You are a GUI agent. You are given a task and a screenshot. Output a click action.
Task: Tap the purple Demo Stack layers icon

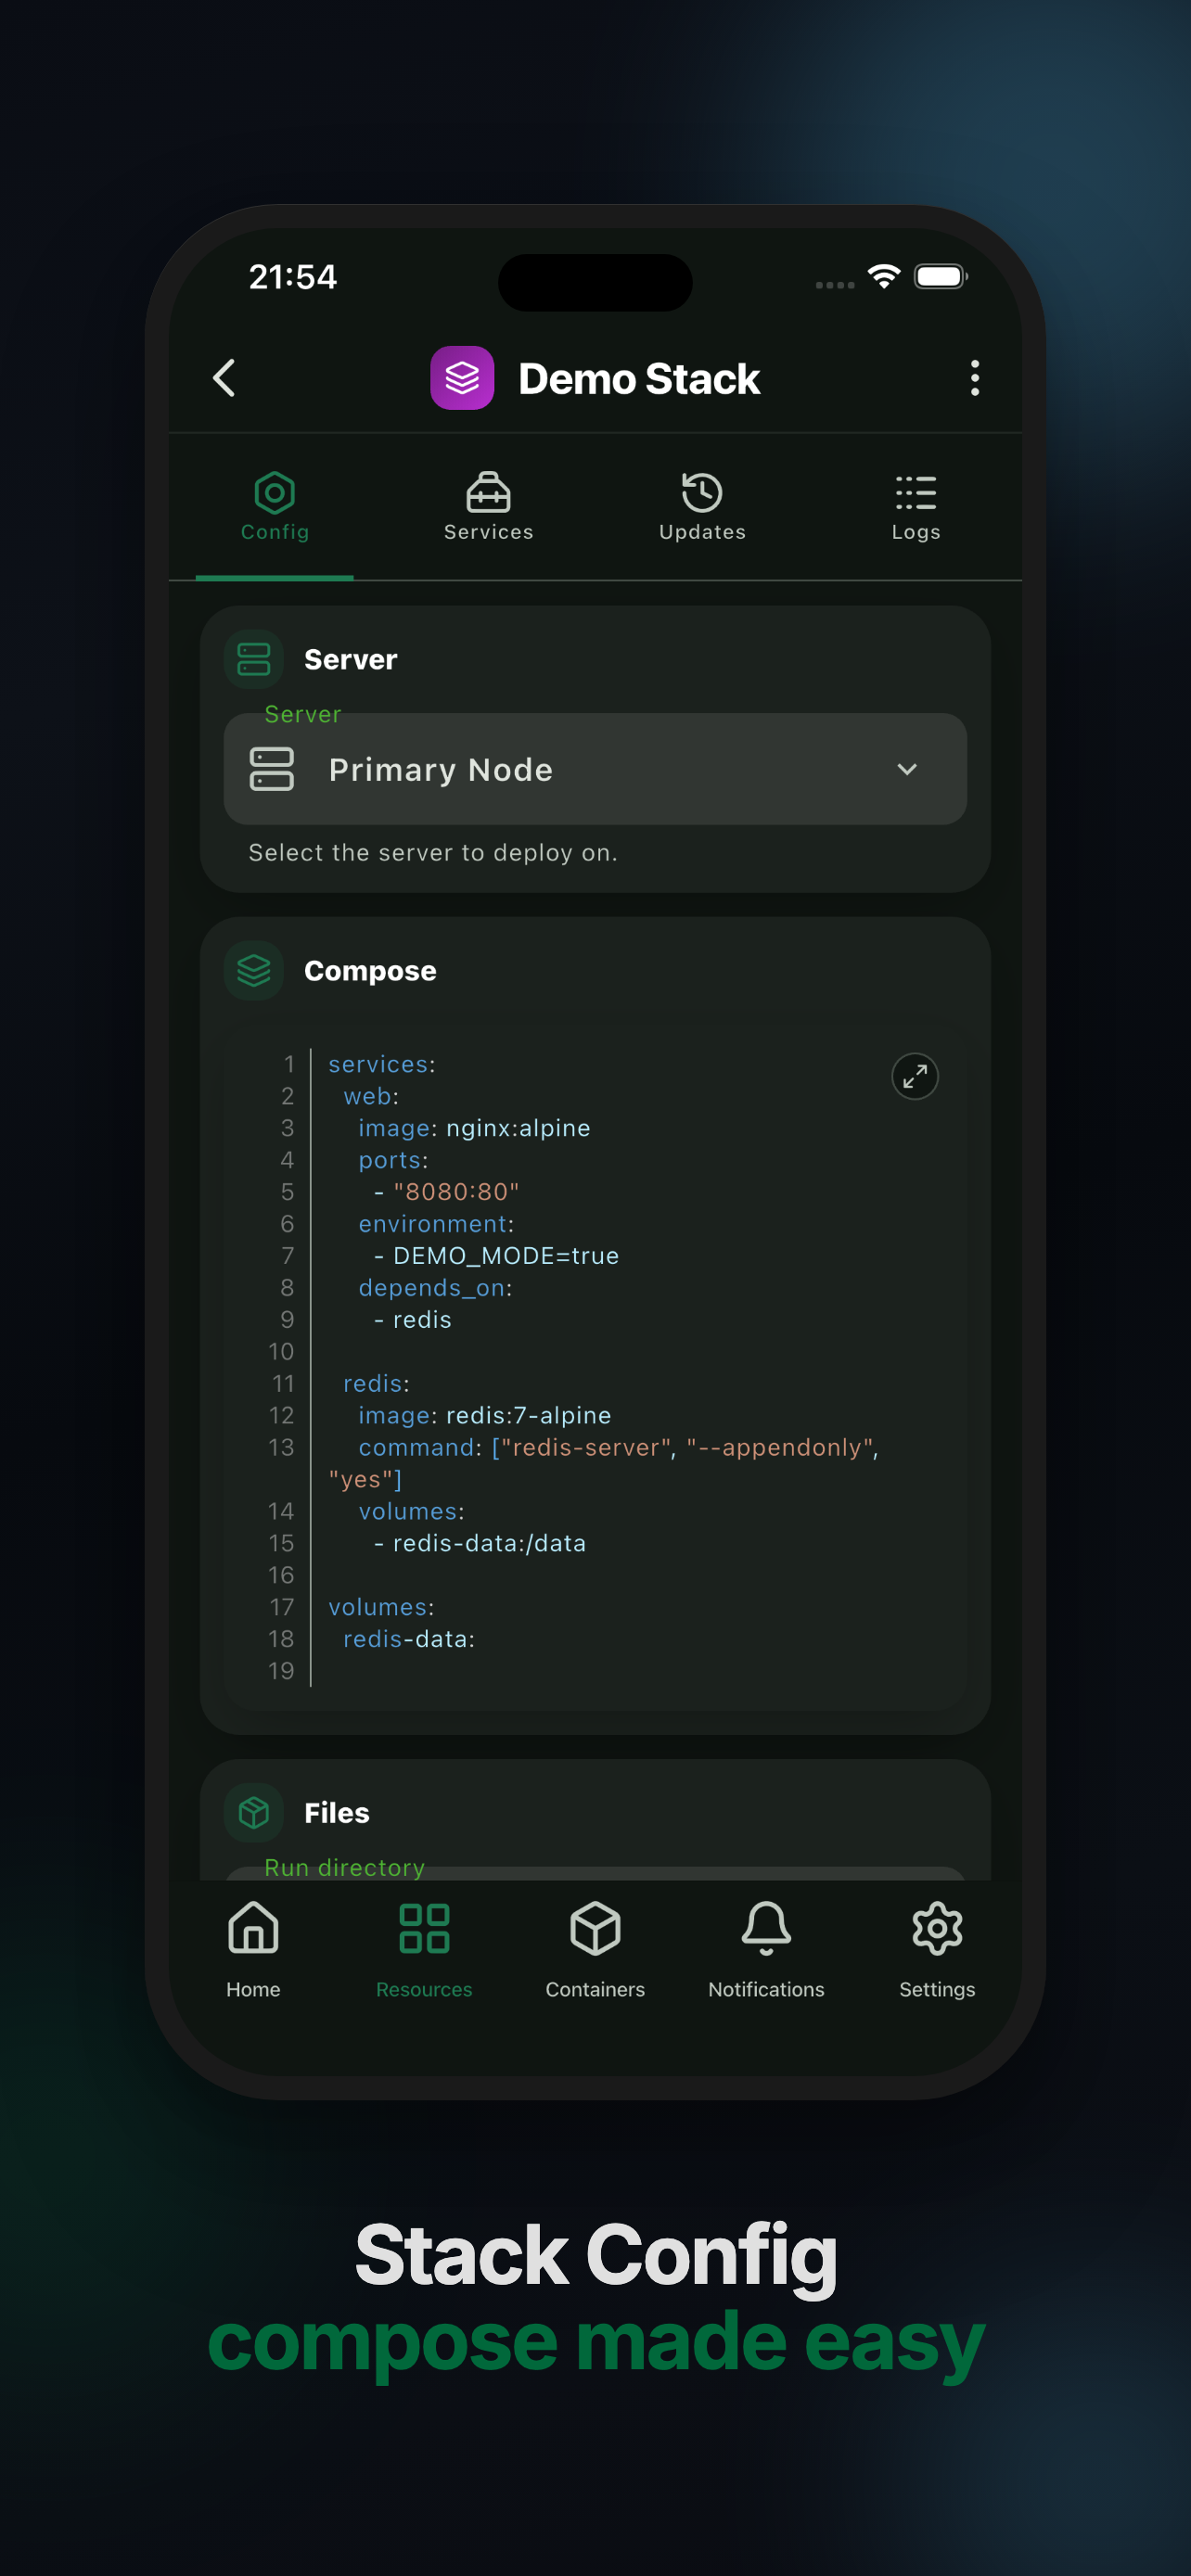462,378
